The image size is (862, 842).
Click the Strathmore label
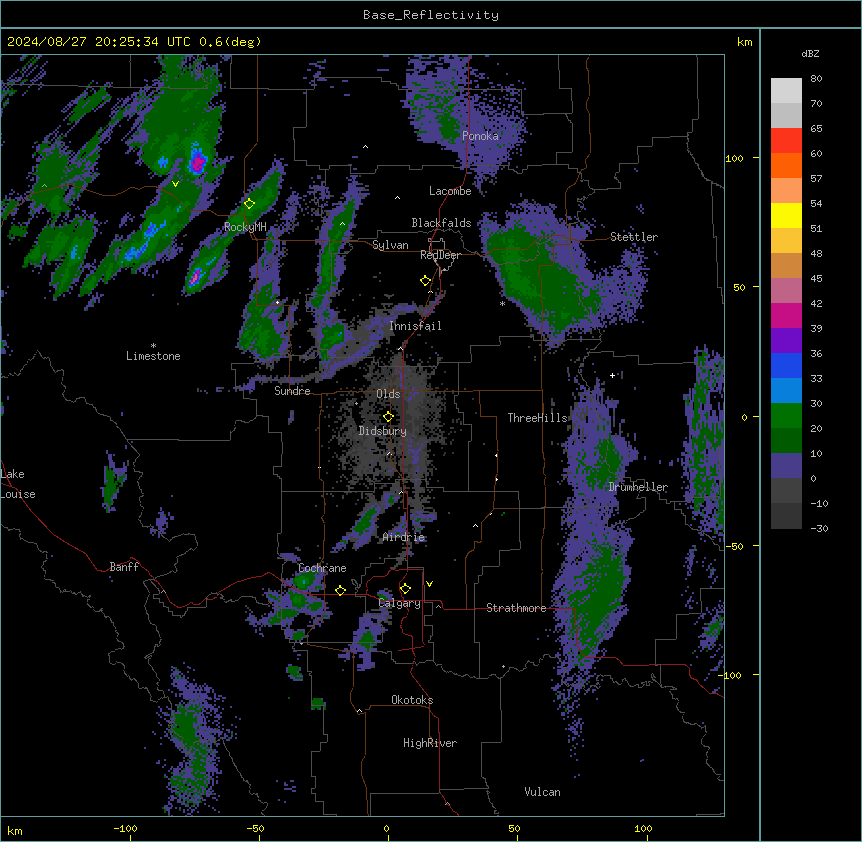tap(516, 608)
